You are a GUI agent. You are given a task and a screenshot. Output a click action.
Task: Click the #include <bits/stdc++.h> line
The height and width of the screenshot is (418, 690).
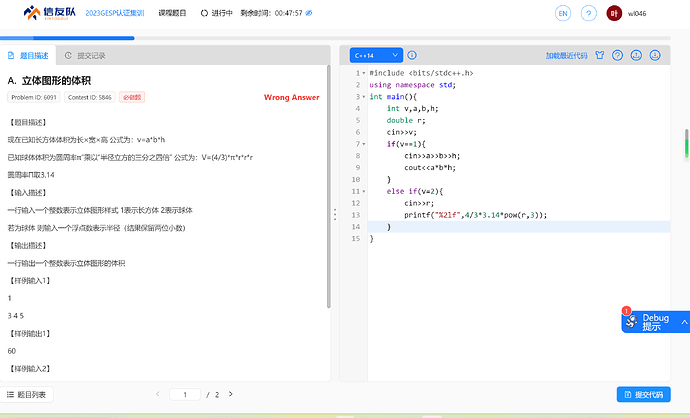(421, 73)
